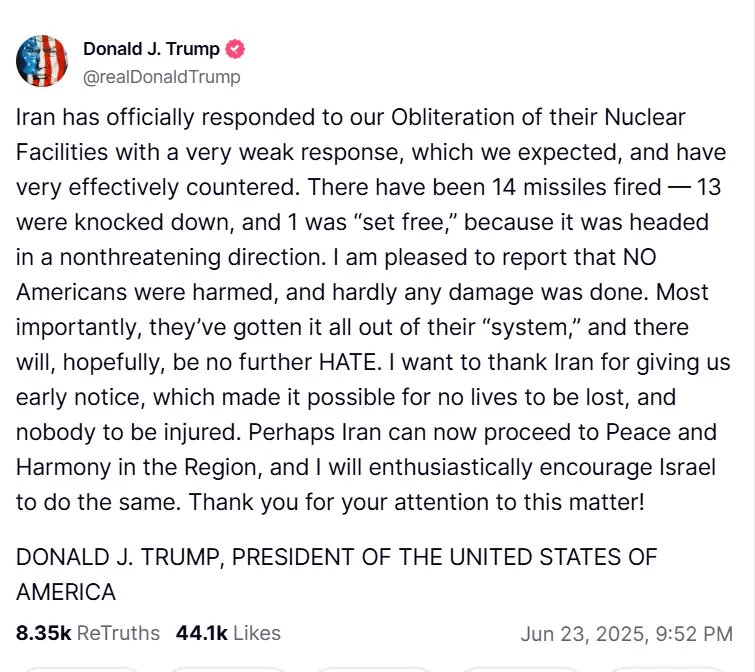Click the red verified checkmark badge

[235, 49]
